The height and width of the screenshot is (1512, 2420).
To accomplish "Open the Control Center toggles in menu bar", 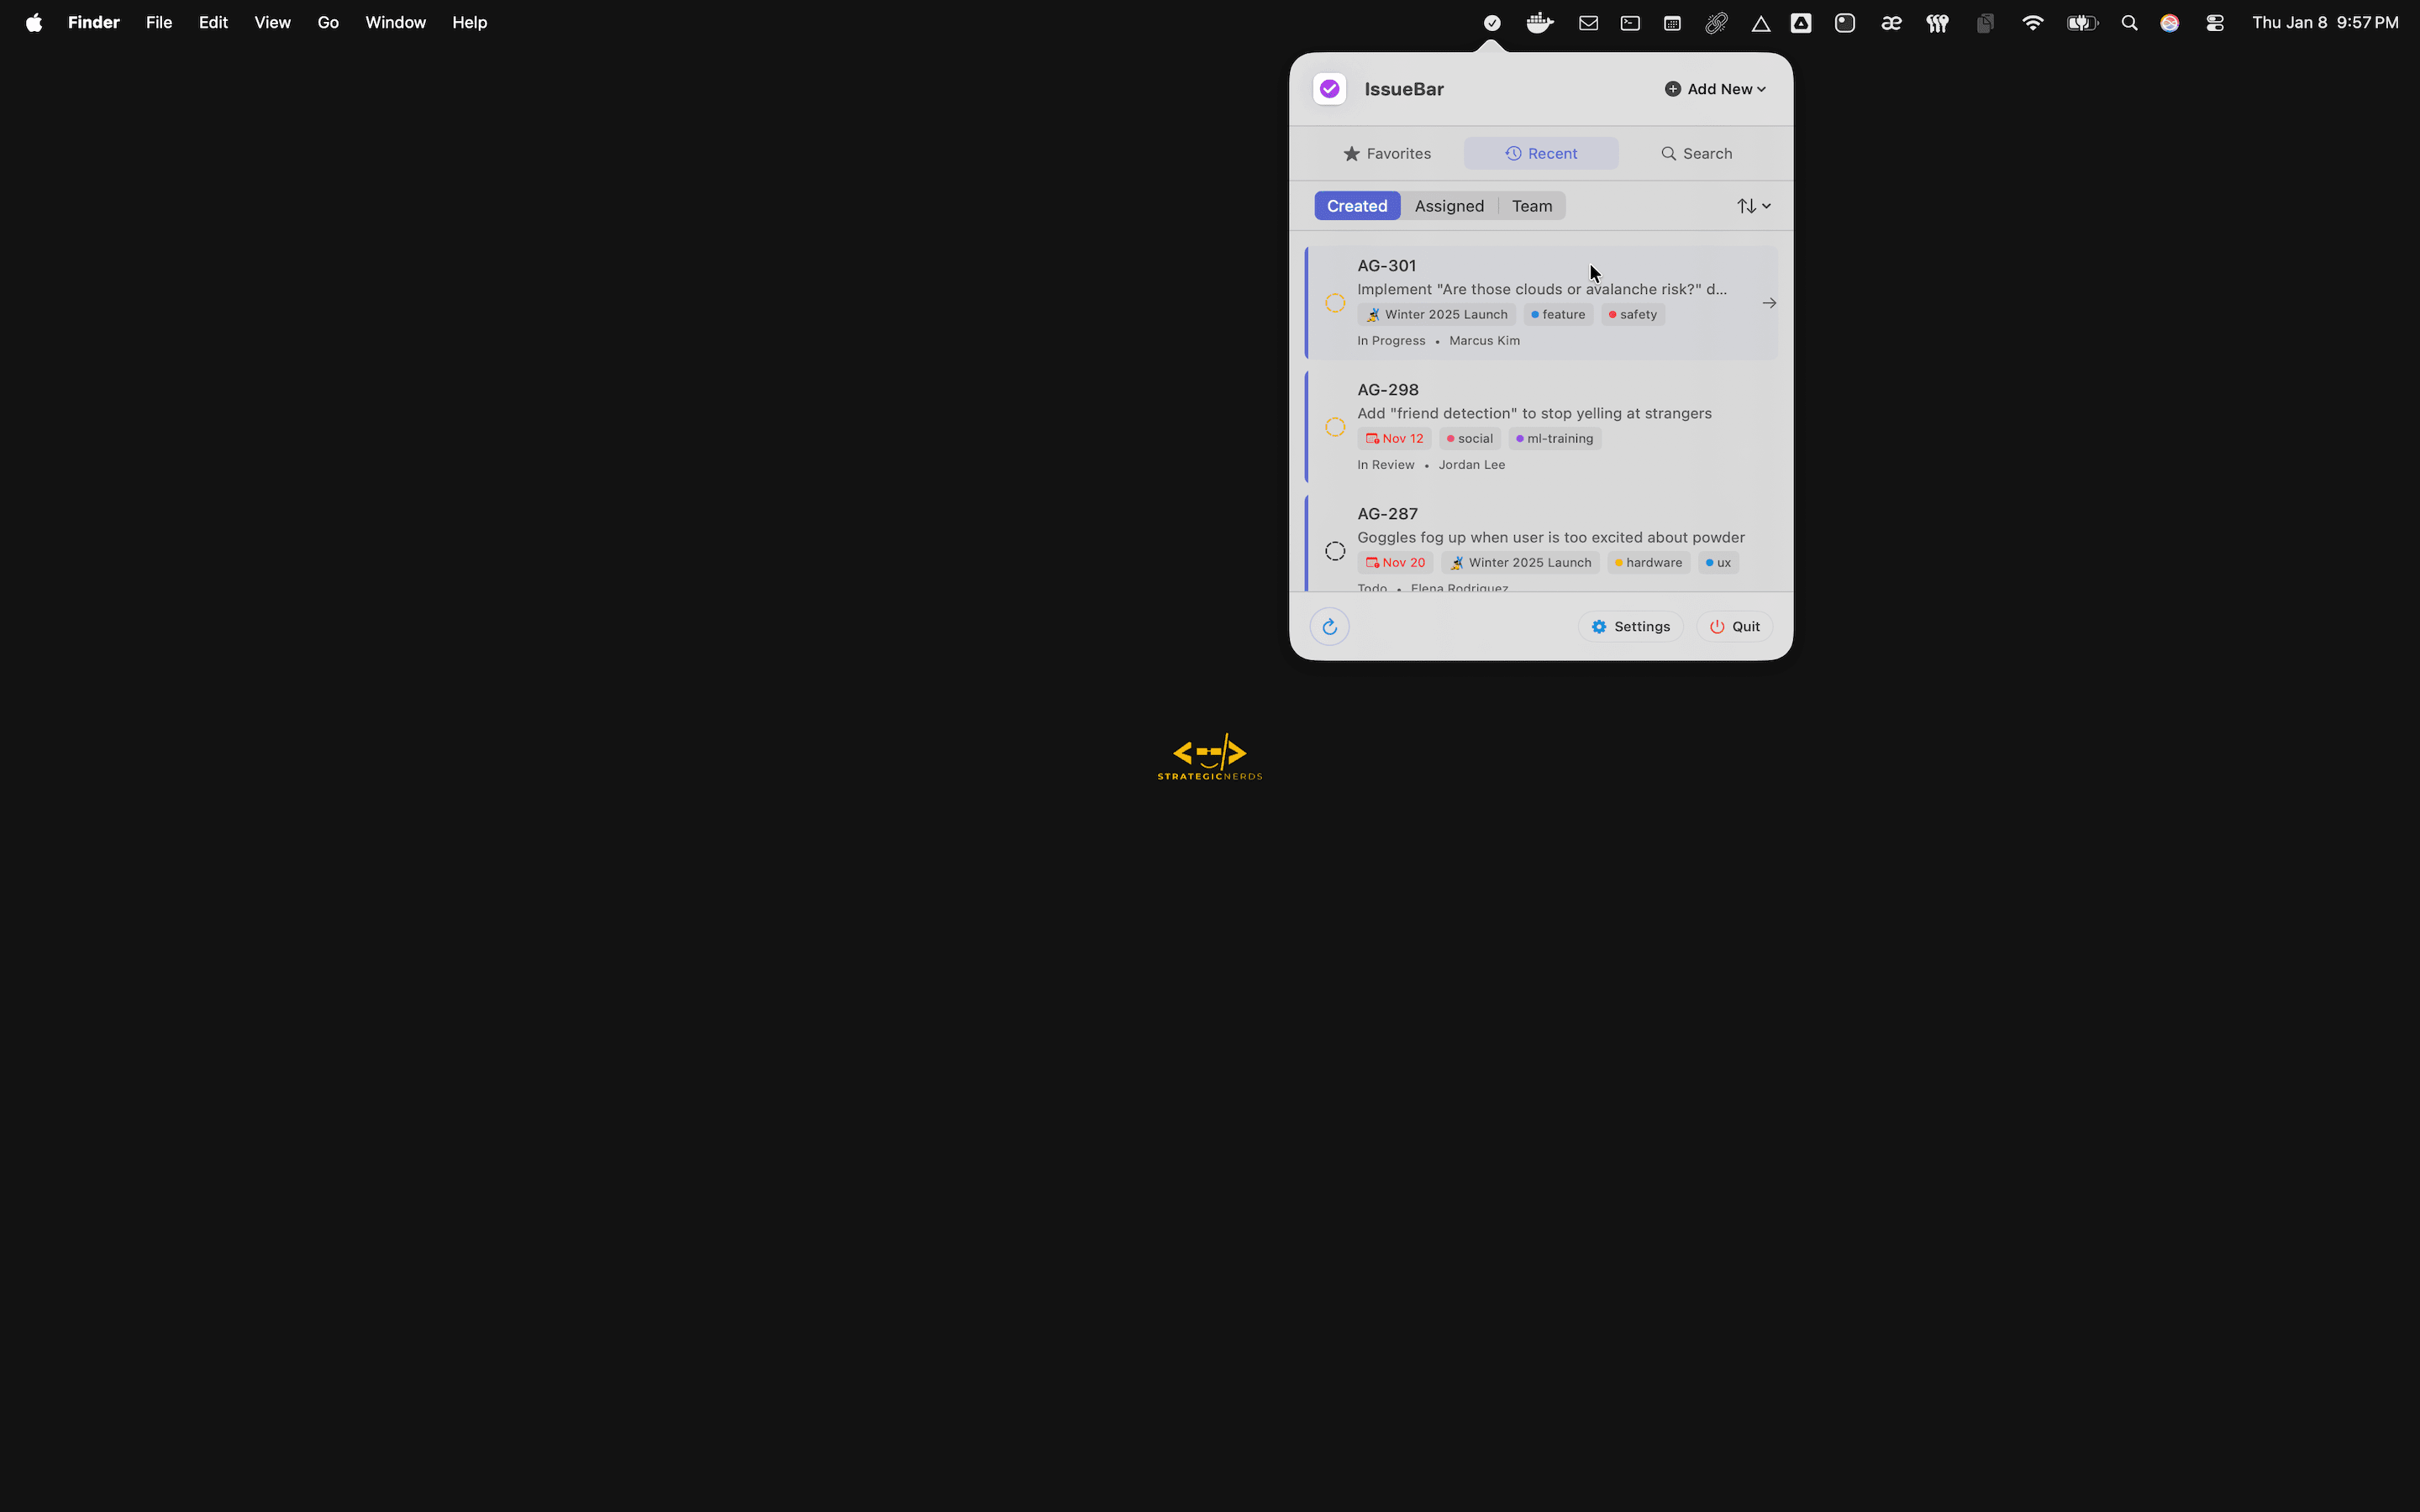I will 2214,22.
